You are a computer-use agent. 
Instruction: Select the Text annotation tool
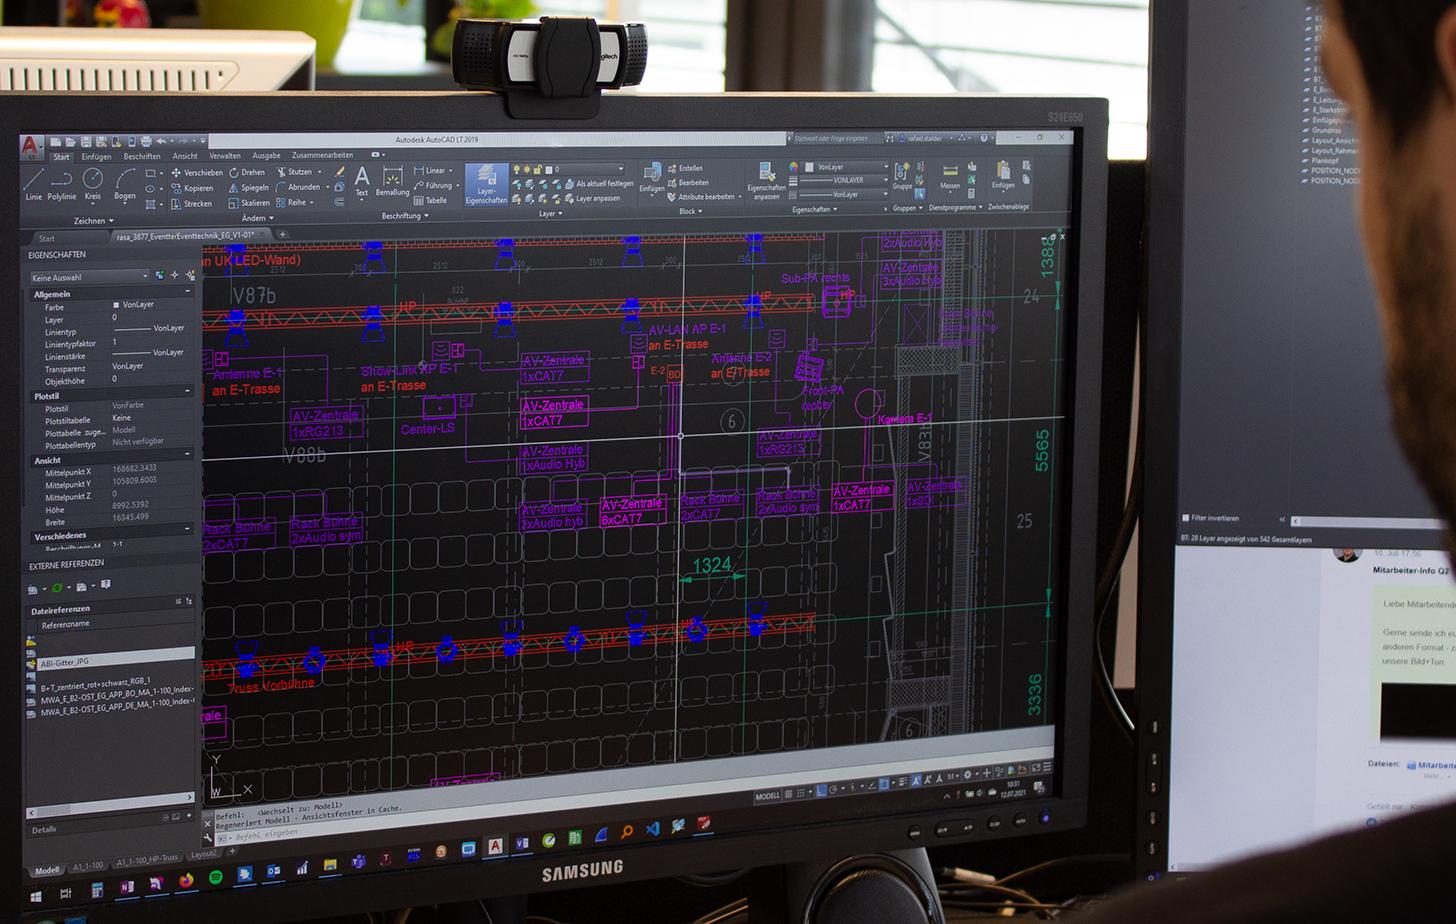362,182
